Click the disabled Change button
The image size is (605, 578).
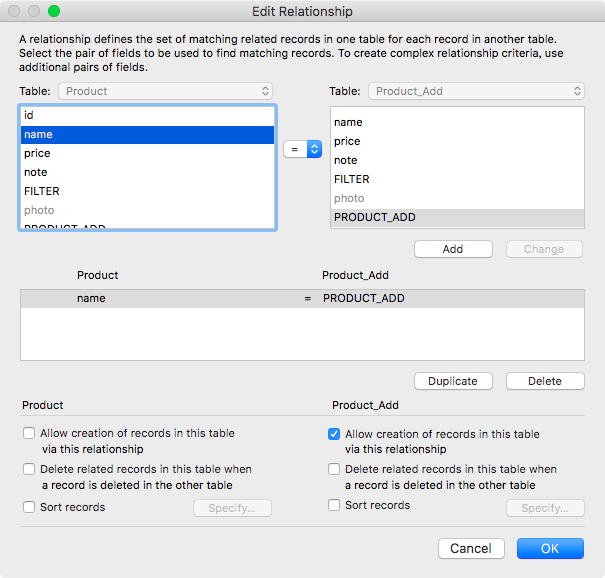coord(544,249)
